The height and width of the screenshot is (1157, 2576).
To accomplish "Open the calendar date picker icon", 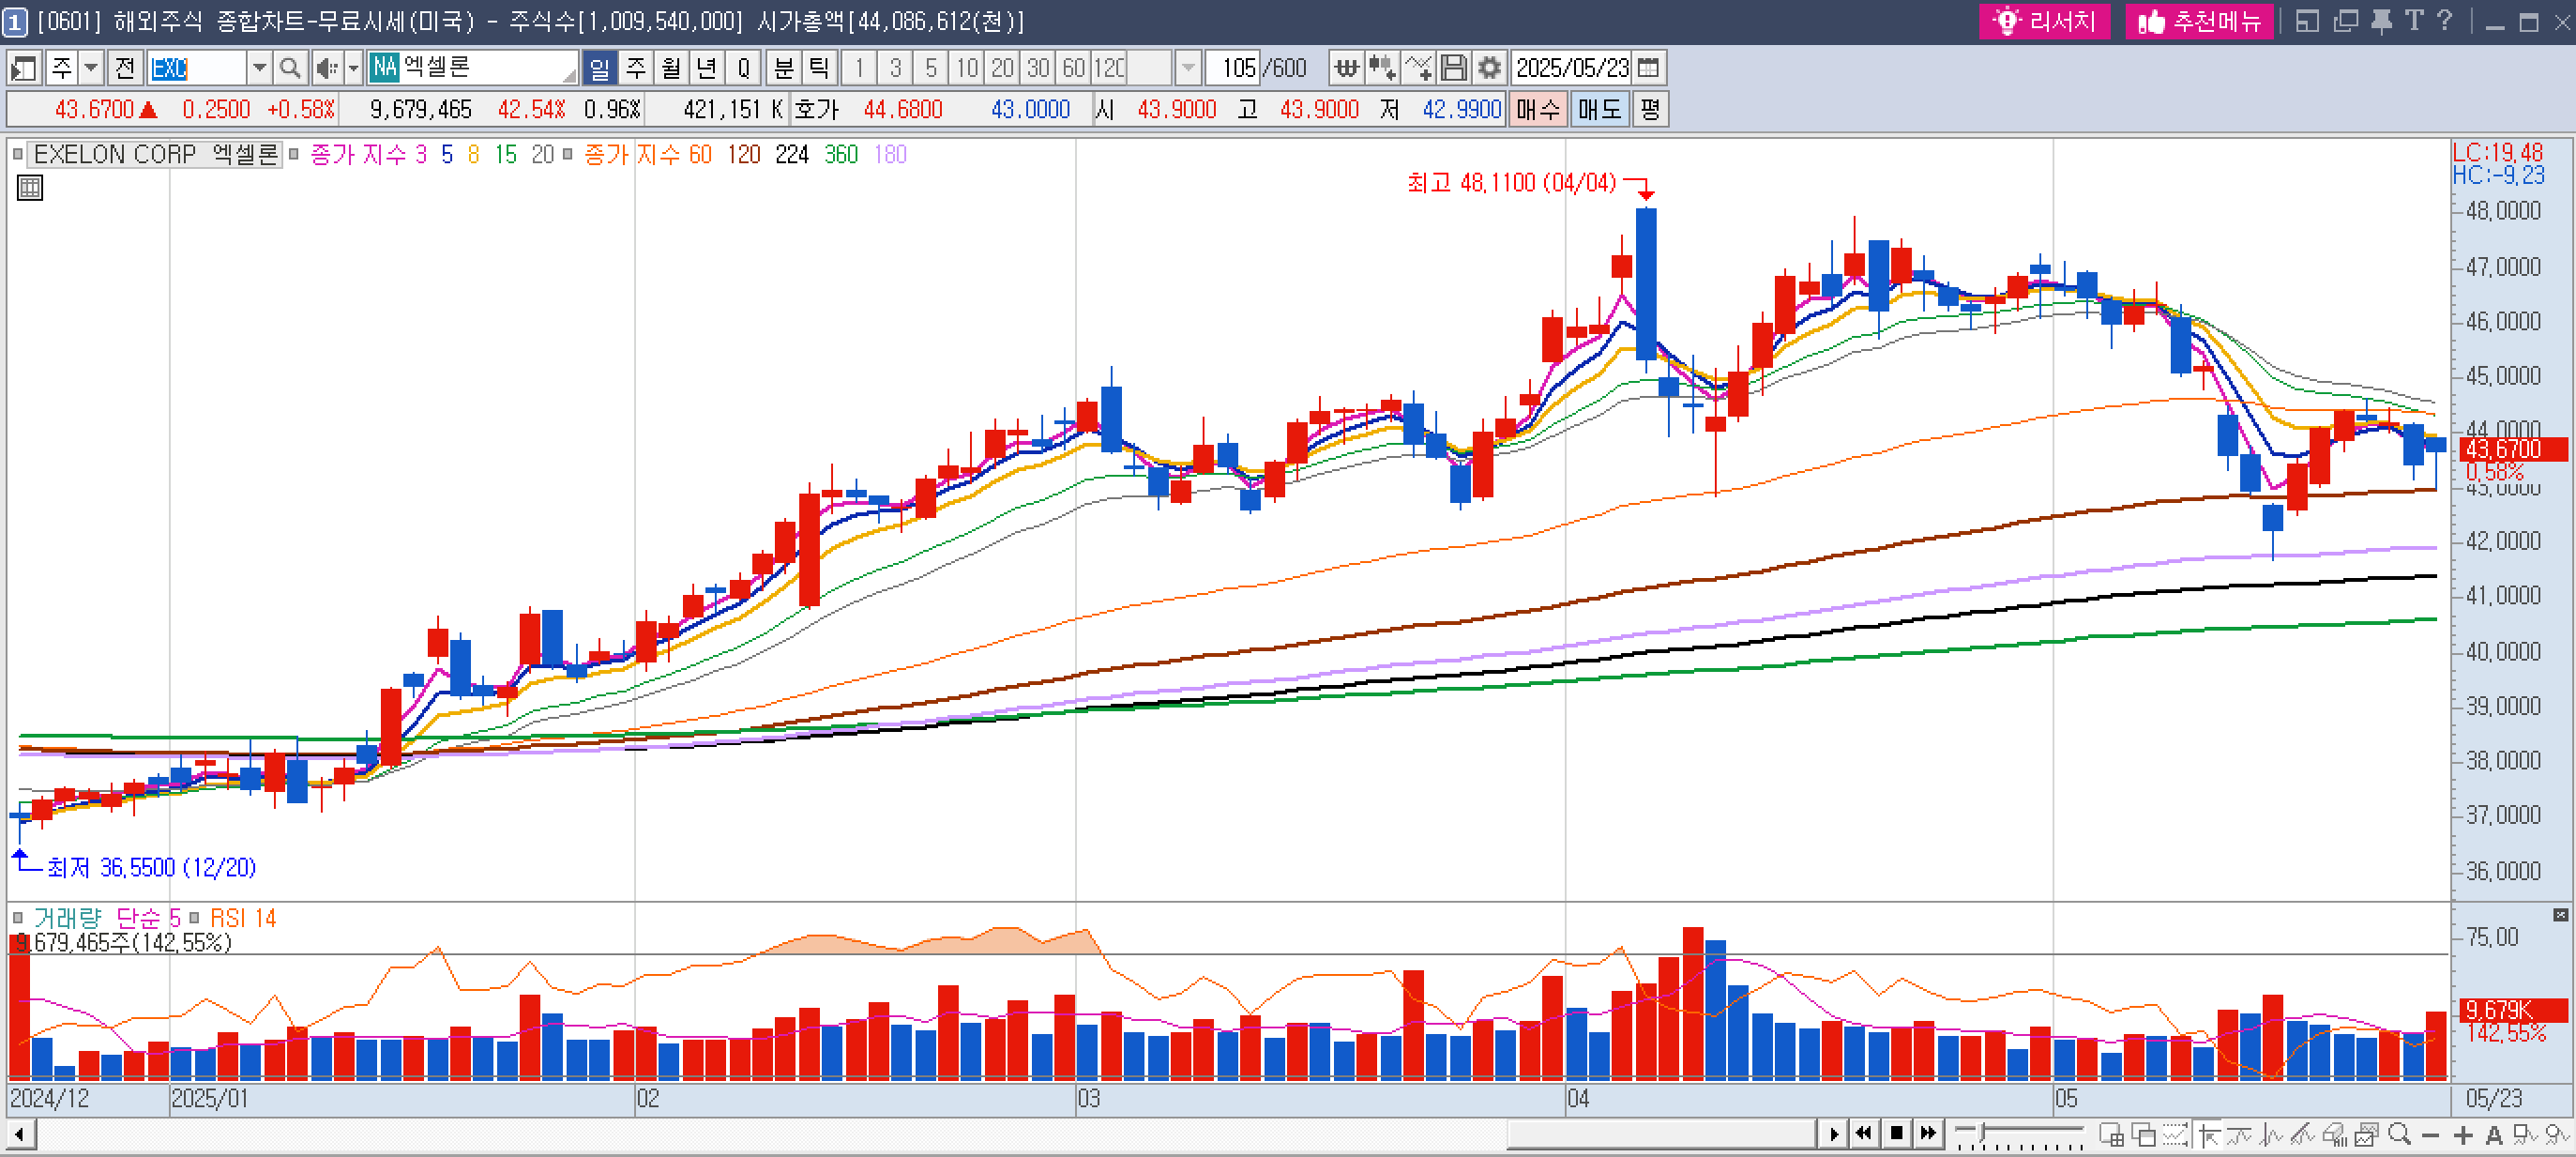I will pyautogui.click(x=1649, y=68).
